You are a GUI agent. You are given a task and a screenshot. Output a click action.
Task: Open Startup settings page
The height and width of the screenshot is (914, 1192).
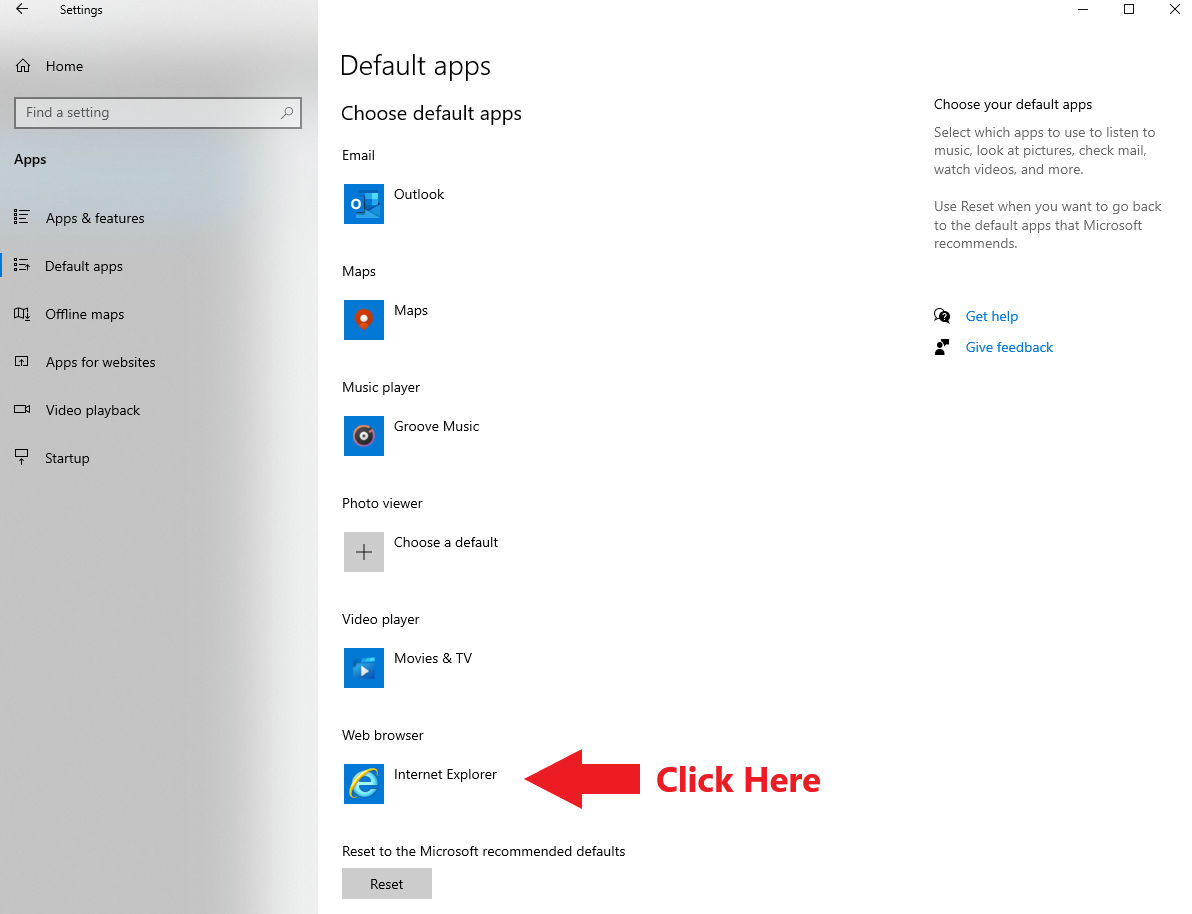tap(67, 458)
